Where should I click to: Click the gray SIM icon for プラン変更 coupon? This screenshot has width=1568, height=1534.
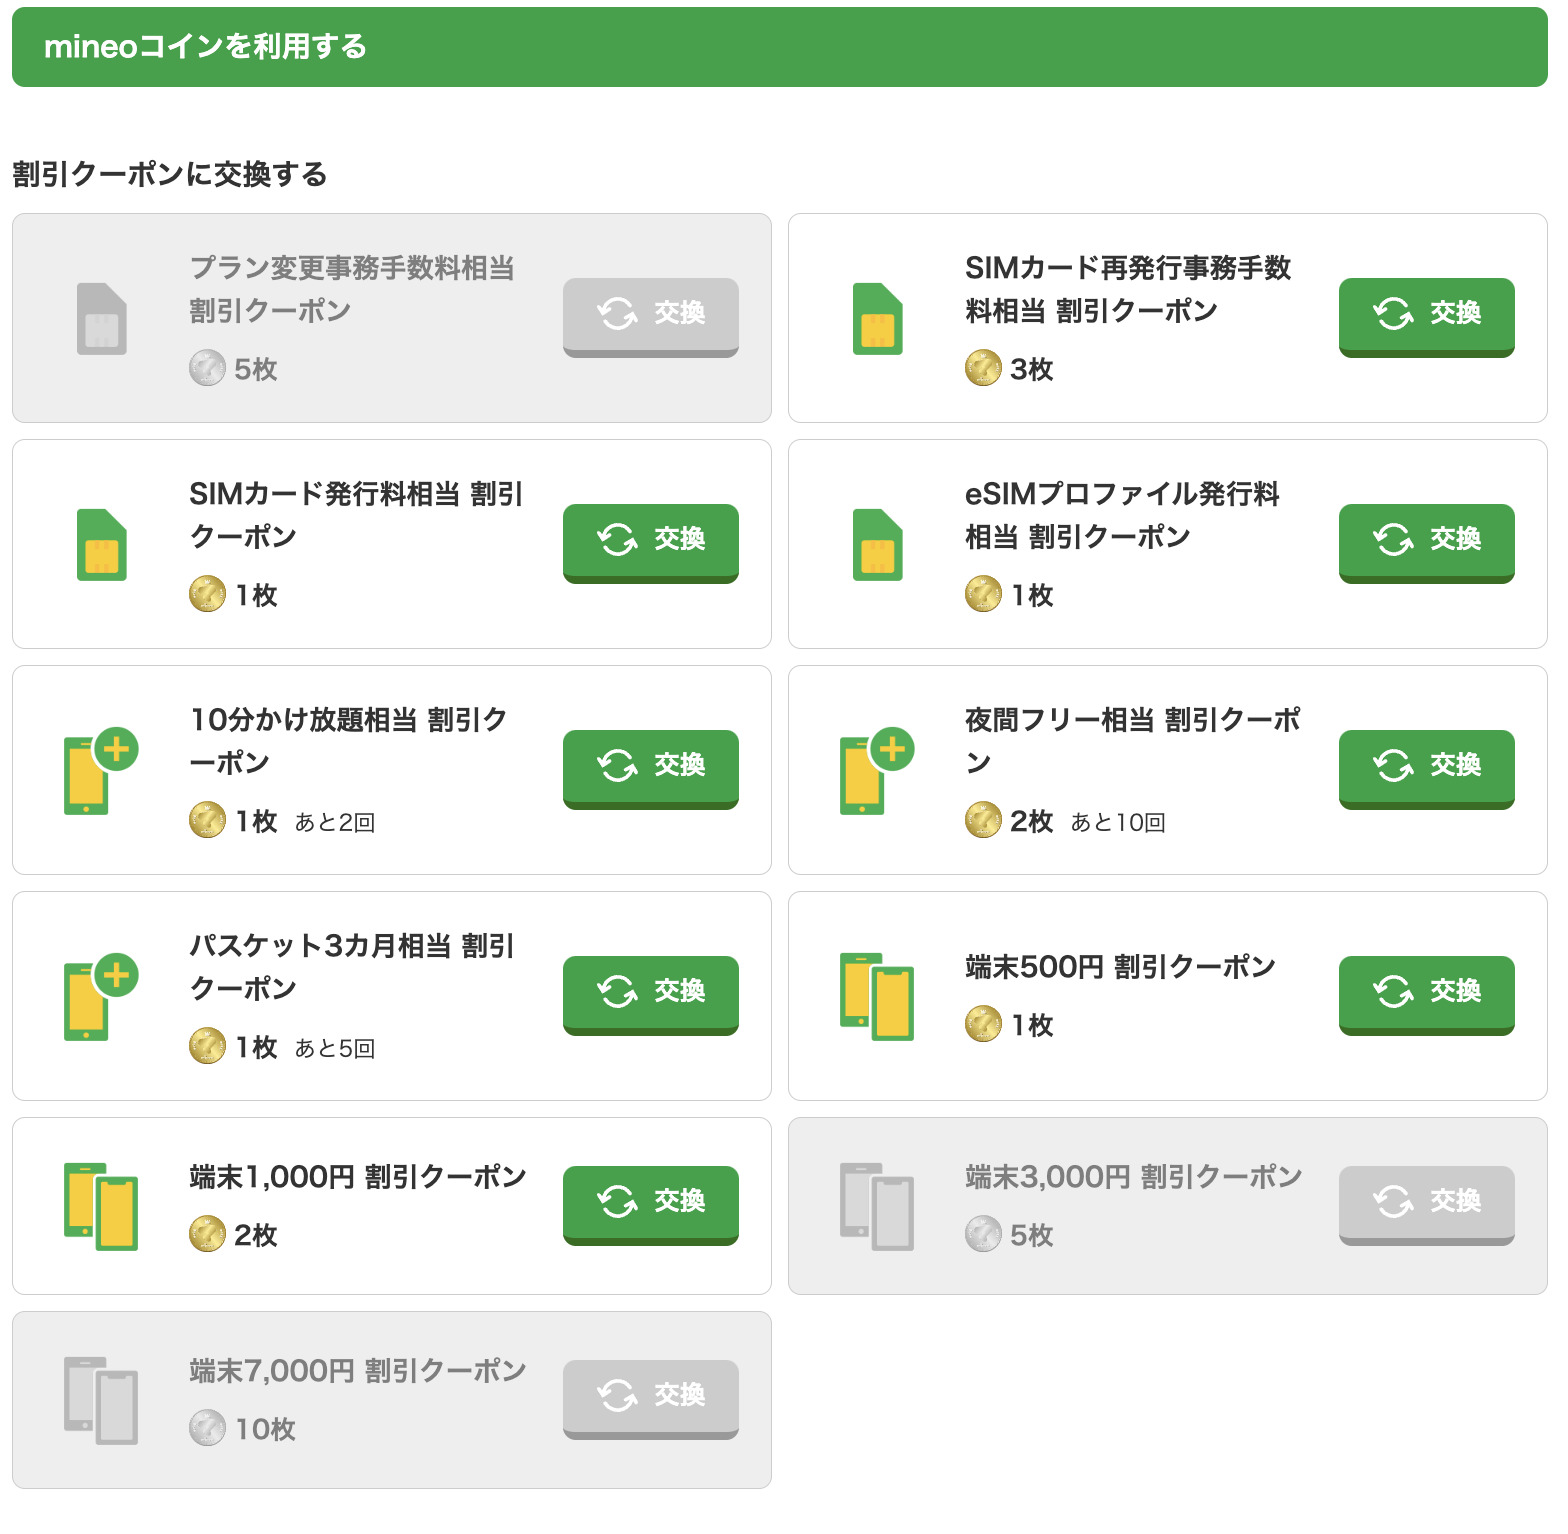pos(101,319)
